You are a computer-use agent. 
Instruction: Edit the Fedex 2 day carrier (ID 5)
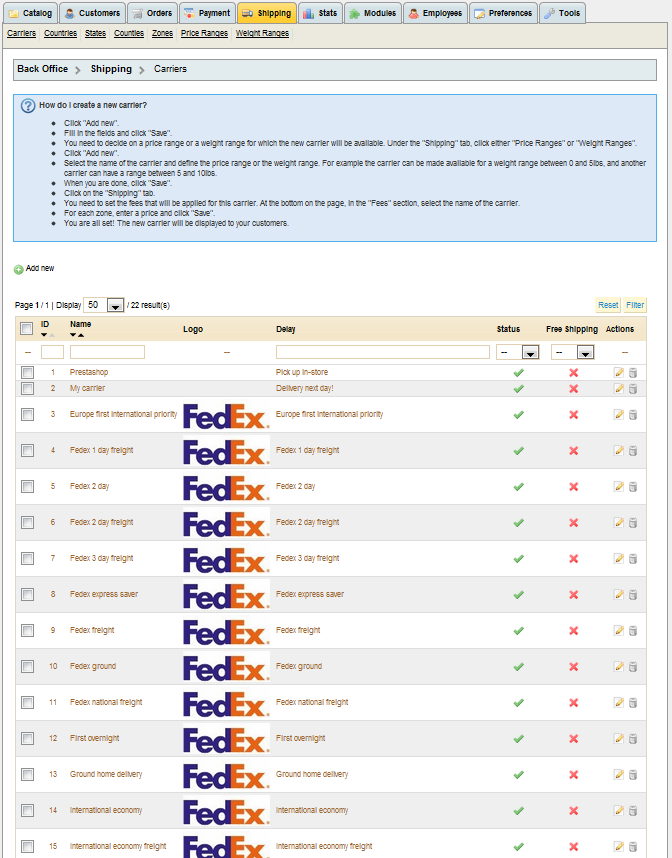pos(619,486)
